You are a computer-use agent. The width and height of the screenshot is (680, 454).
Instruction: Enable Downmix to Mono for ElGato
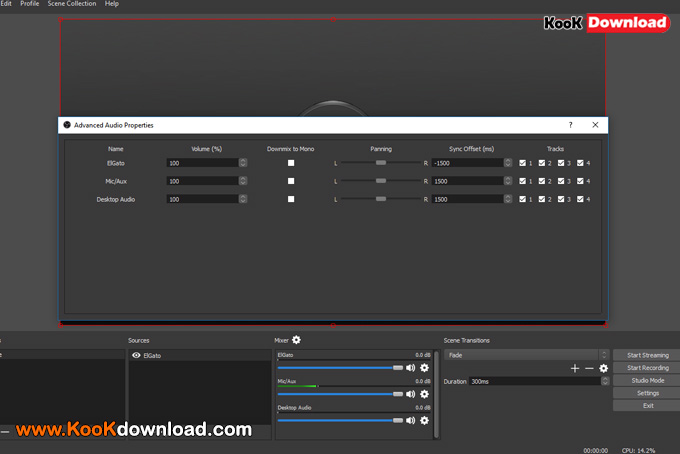291,162
